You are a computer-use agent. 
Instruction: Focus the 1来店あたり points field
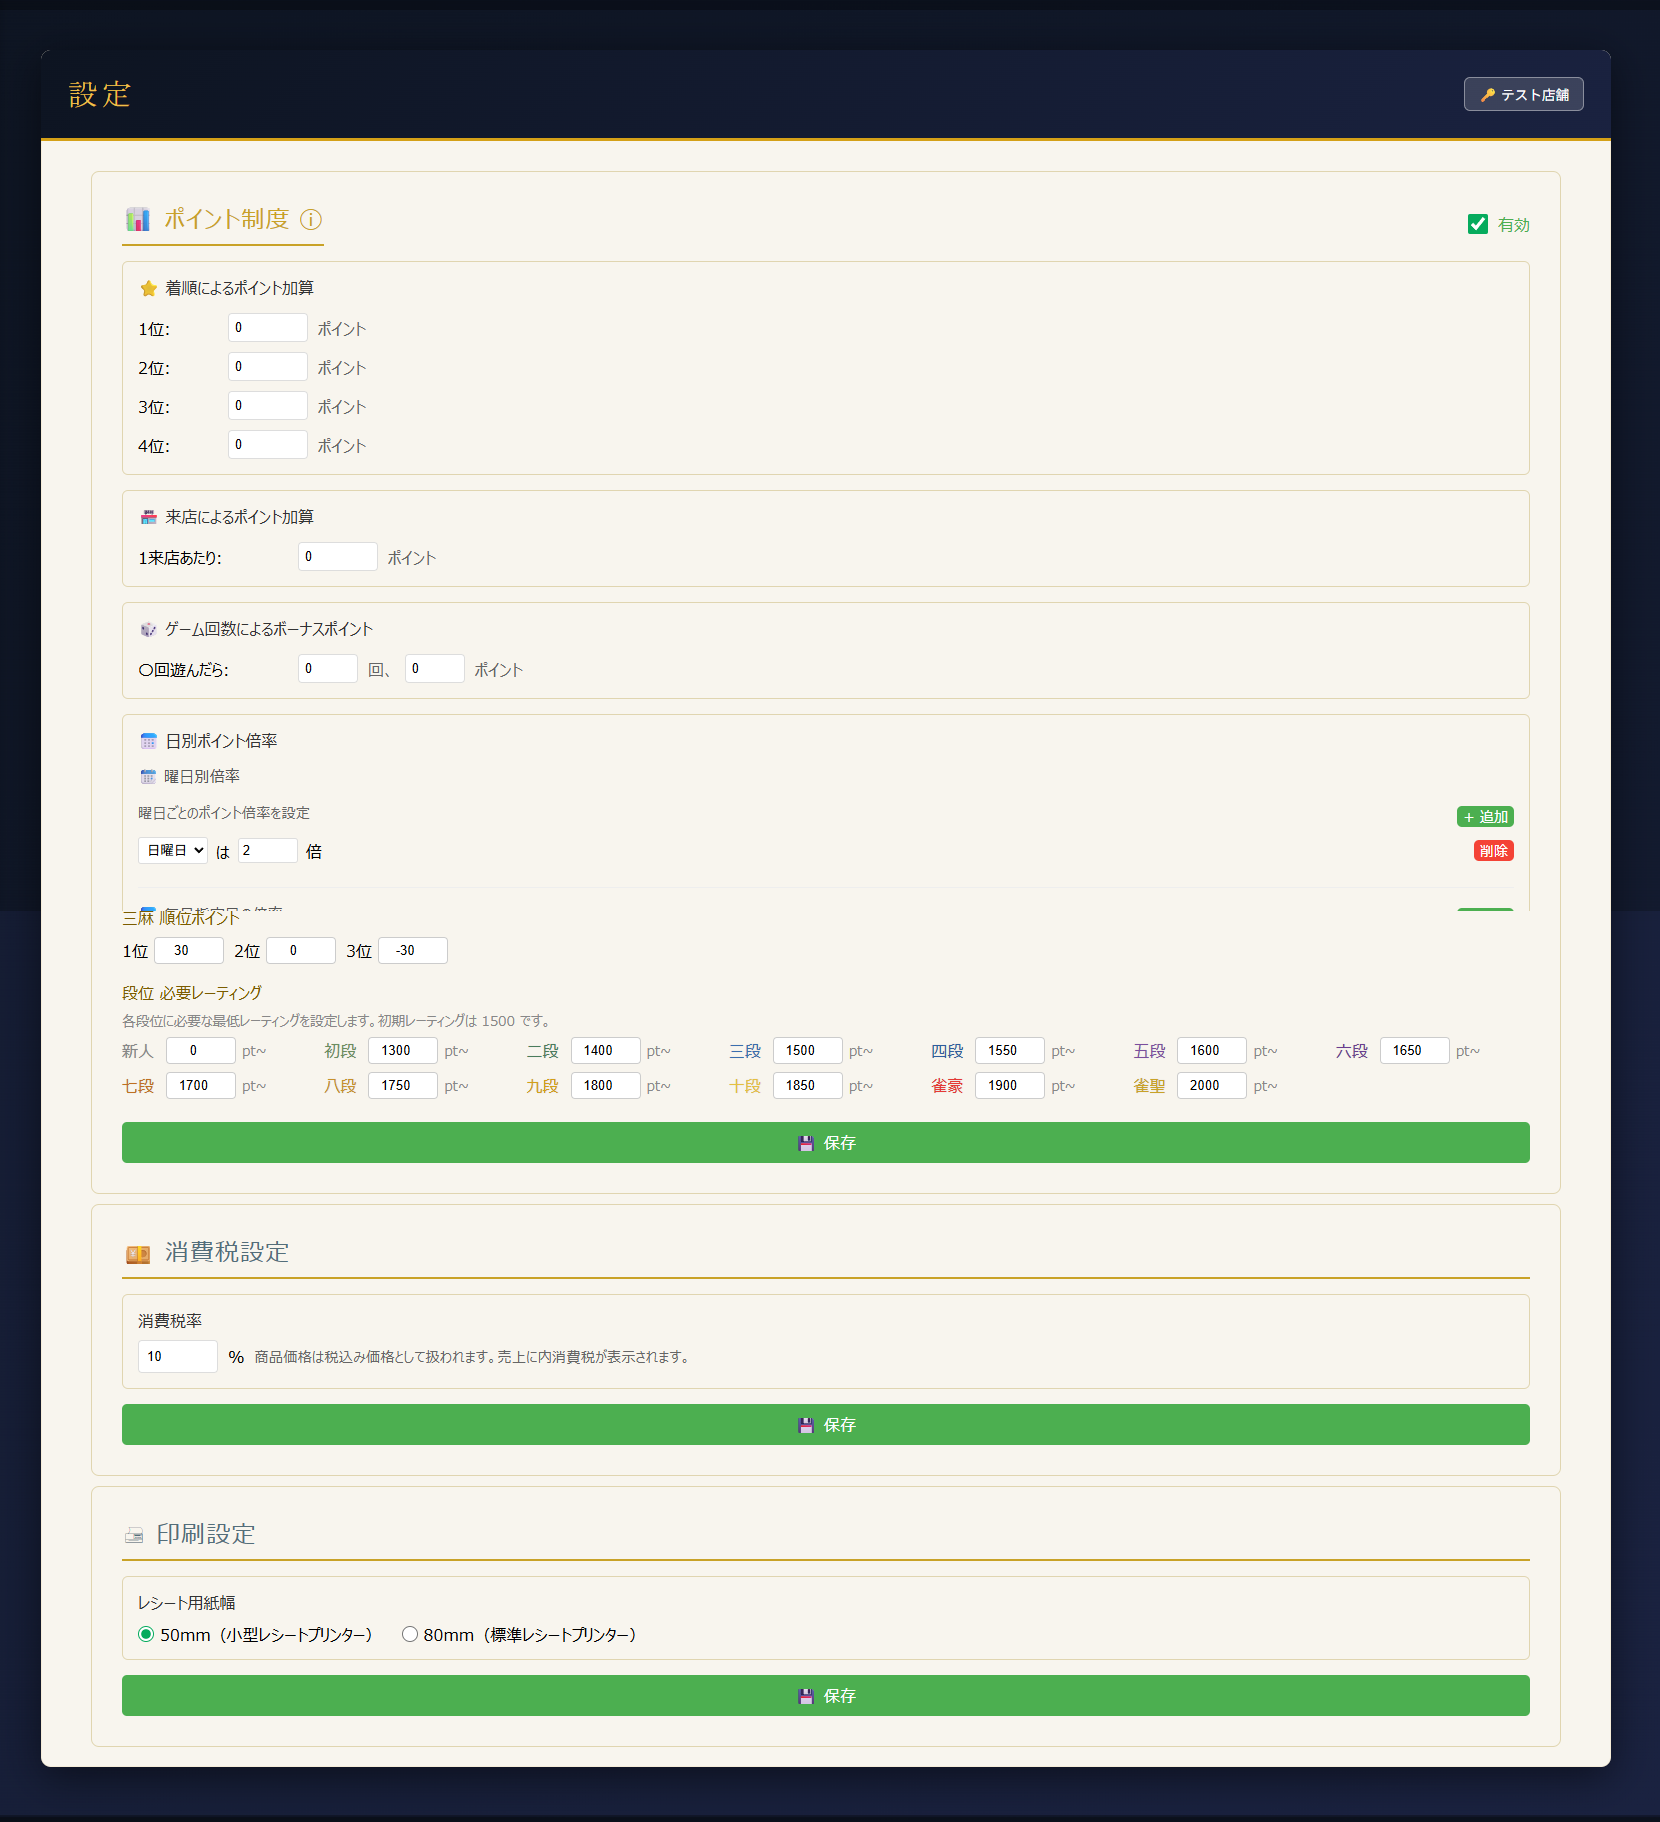click(338, 557)
